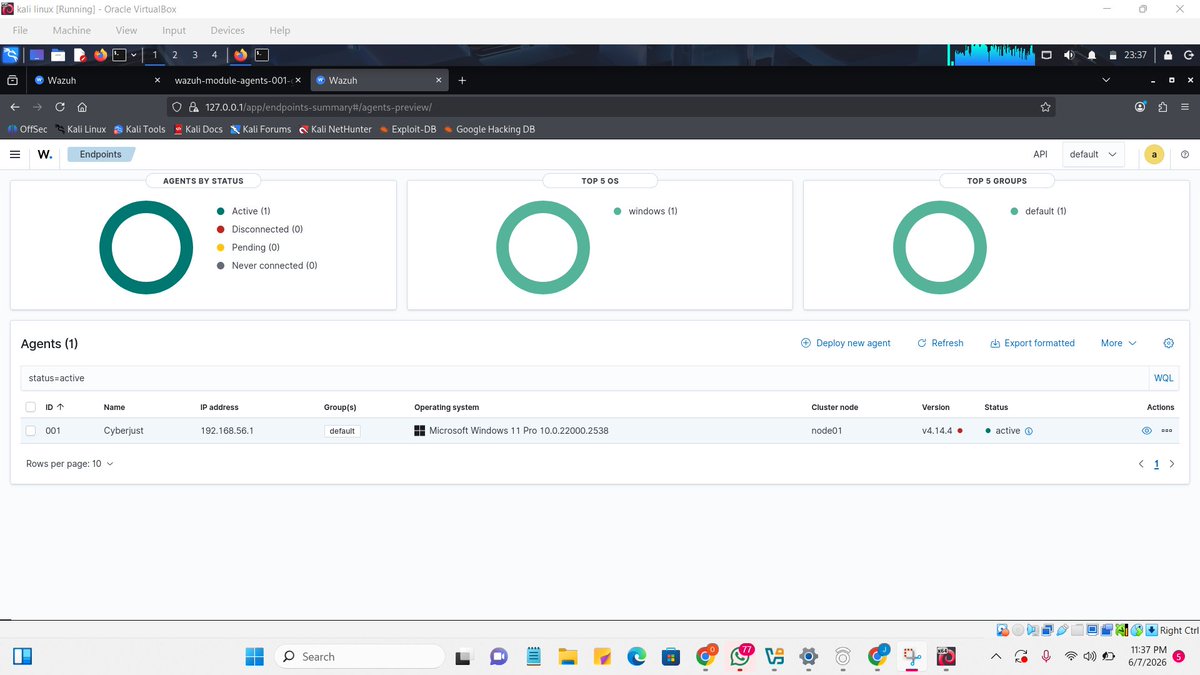Click the Kali volume speaker icon
This screenshot has width=1200, height=675.
[x=1069, y=55]
